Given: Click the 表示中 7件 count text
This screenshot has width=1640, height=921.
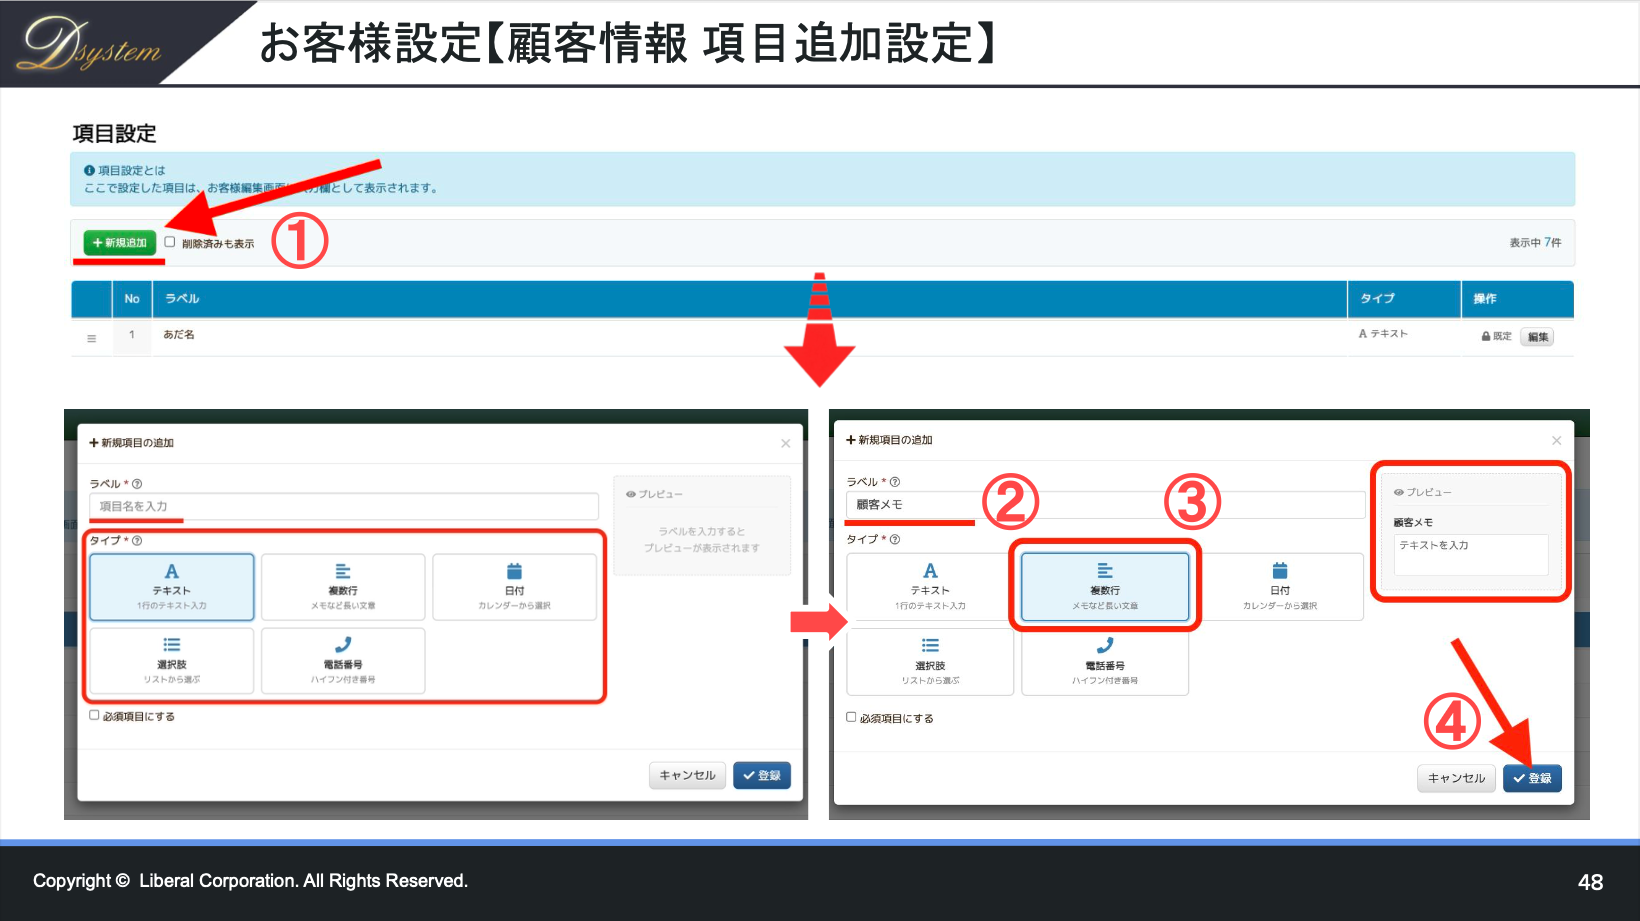Looking at the screenshot, I should [x=1535, y=243].
